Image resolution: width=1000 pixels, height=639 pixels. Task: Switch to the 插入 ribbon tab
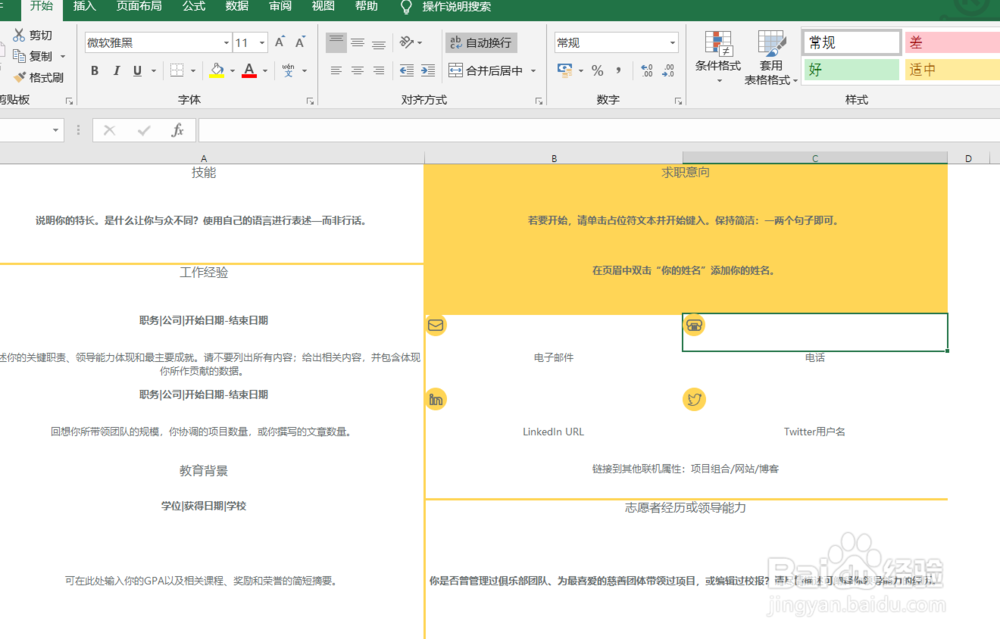(x=84, y=9)
